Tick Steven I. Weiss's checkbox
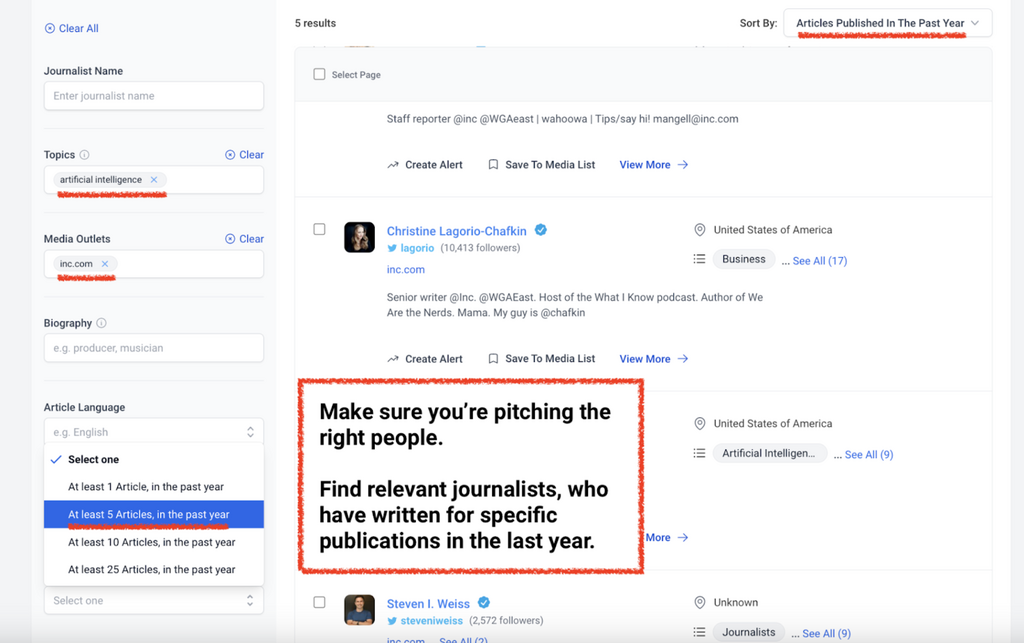This screenshot has width=1024, height=643. tap(319, 602)
